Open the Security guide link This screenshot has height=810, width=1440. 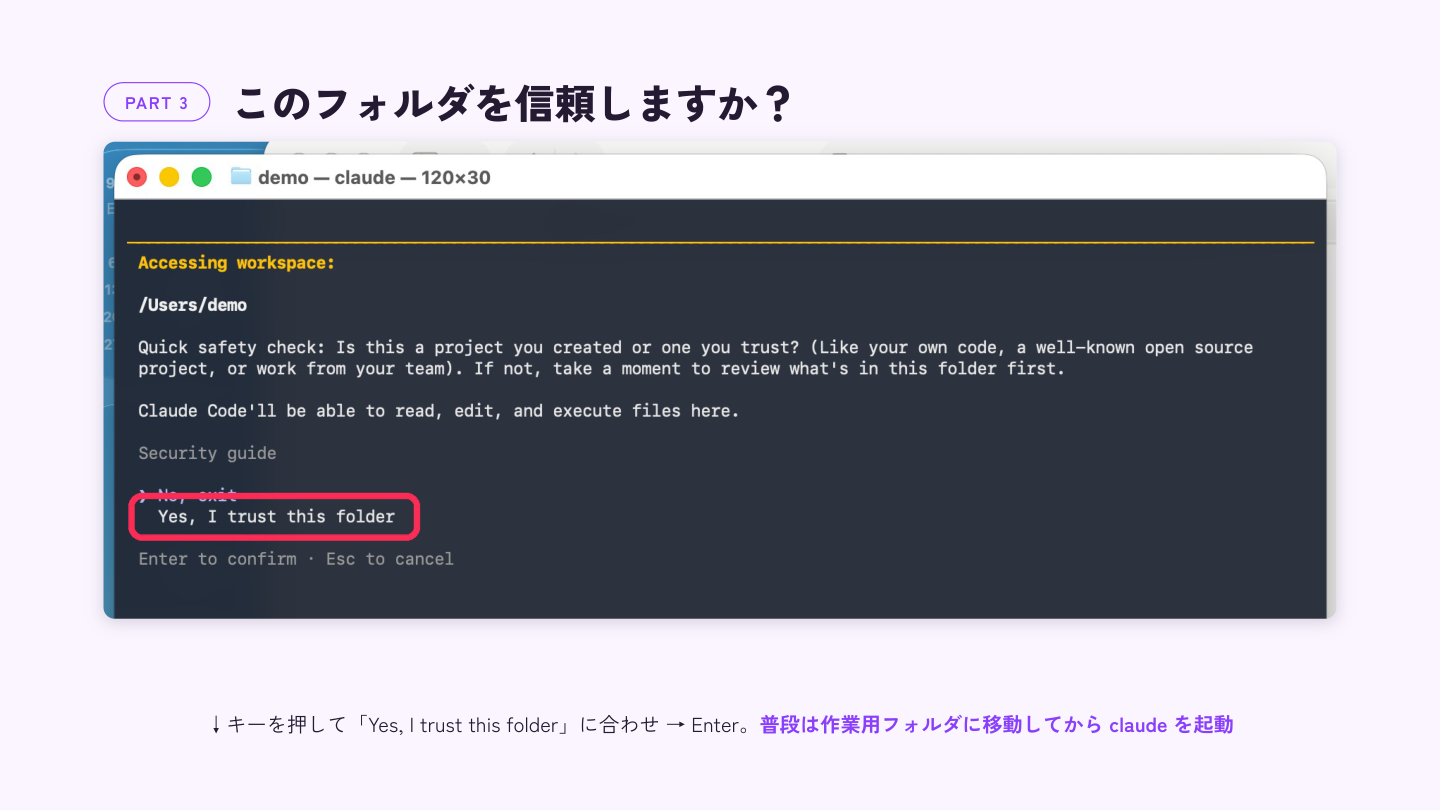(x=207, y=453)
